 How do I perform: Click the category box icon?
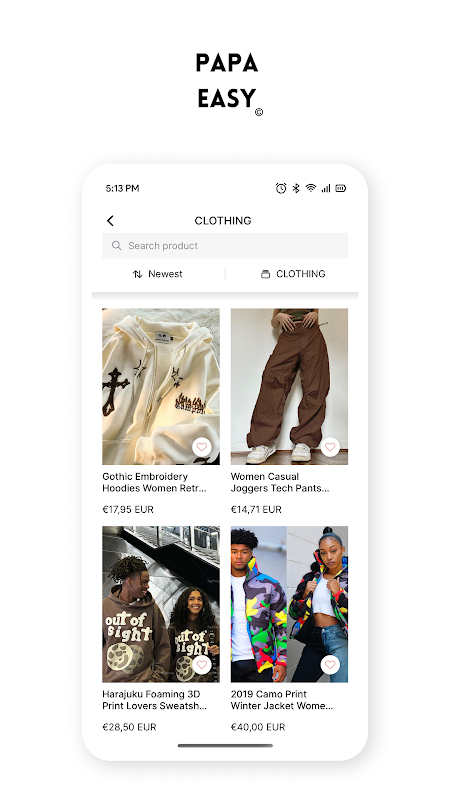pos(265,274)
